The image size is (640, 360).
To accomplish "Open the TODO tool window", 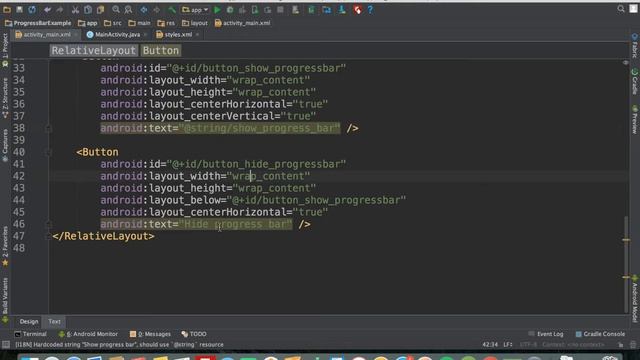I will pos(194,334).
